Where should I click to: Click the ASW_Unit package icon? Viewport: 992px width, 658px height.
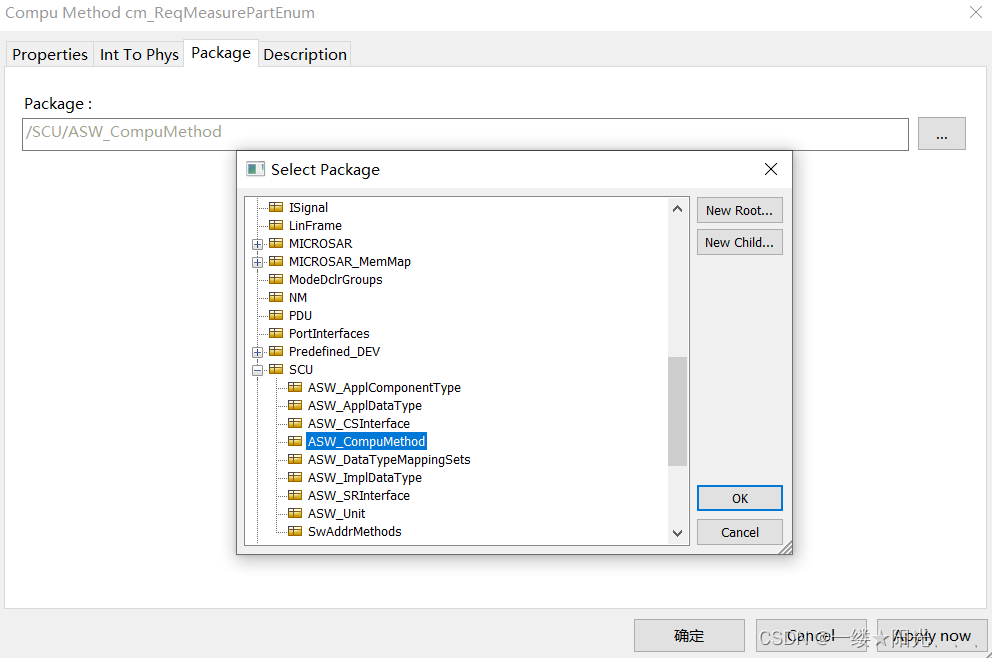(x=295, y=512)
